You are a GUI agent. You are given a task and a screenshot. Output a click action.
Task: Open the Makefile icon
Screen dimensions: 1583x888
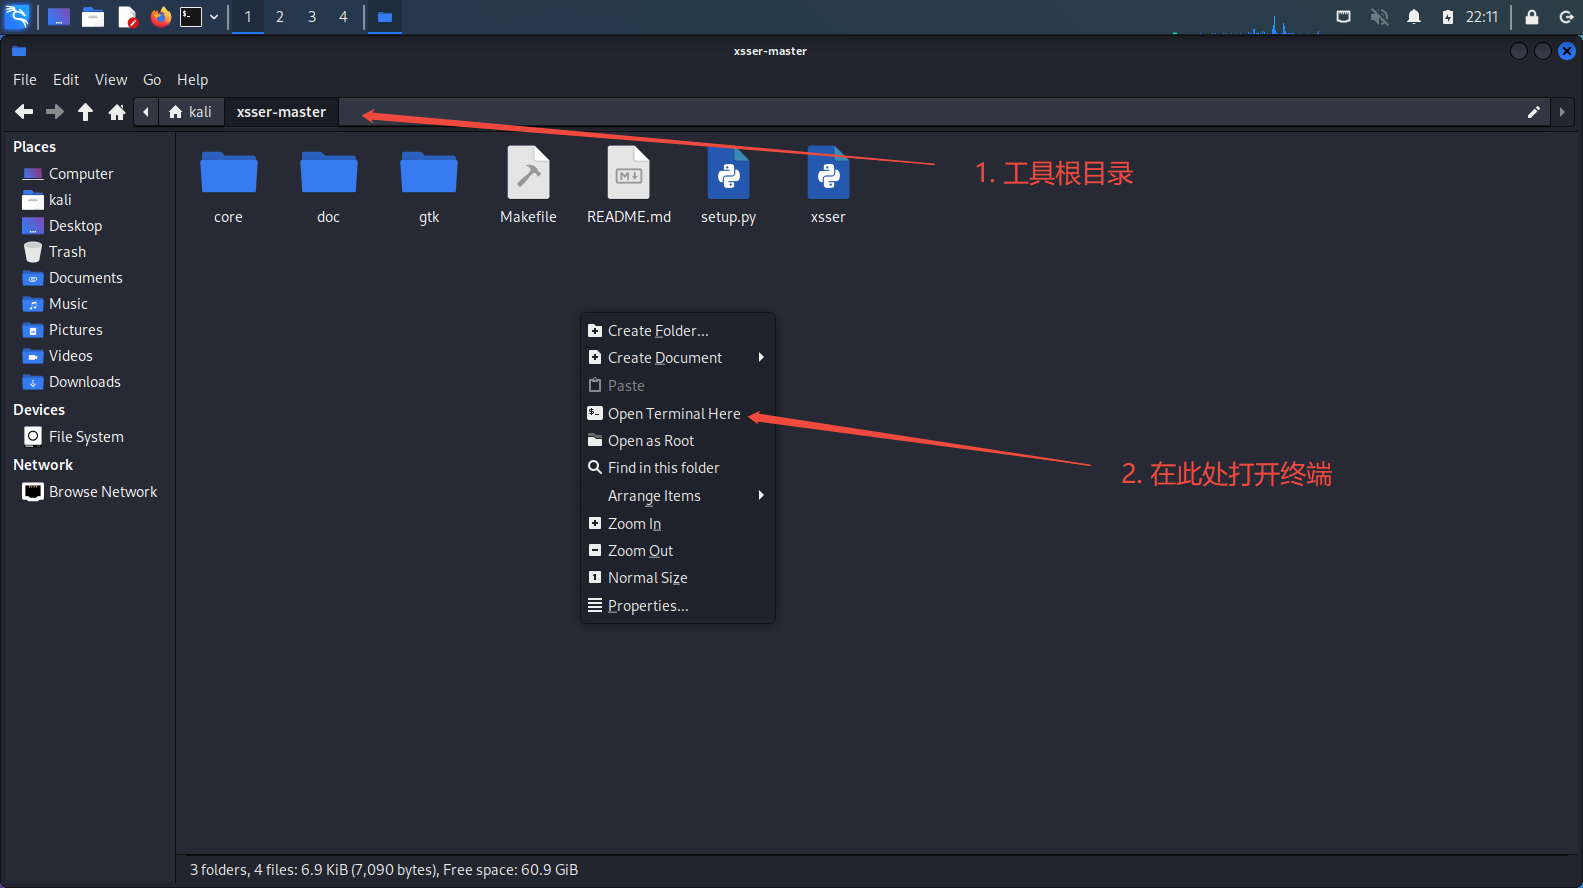click(528, 176)
